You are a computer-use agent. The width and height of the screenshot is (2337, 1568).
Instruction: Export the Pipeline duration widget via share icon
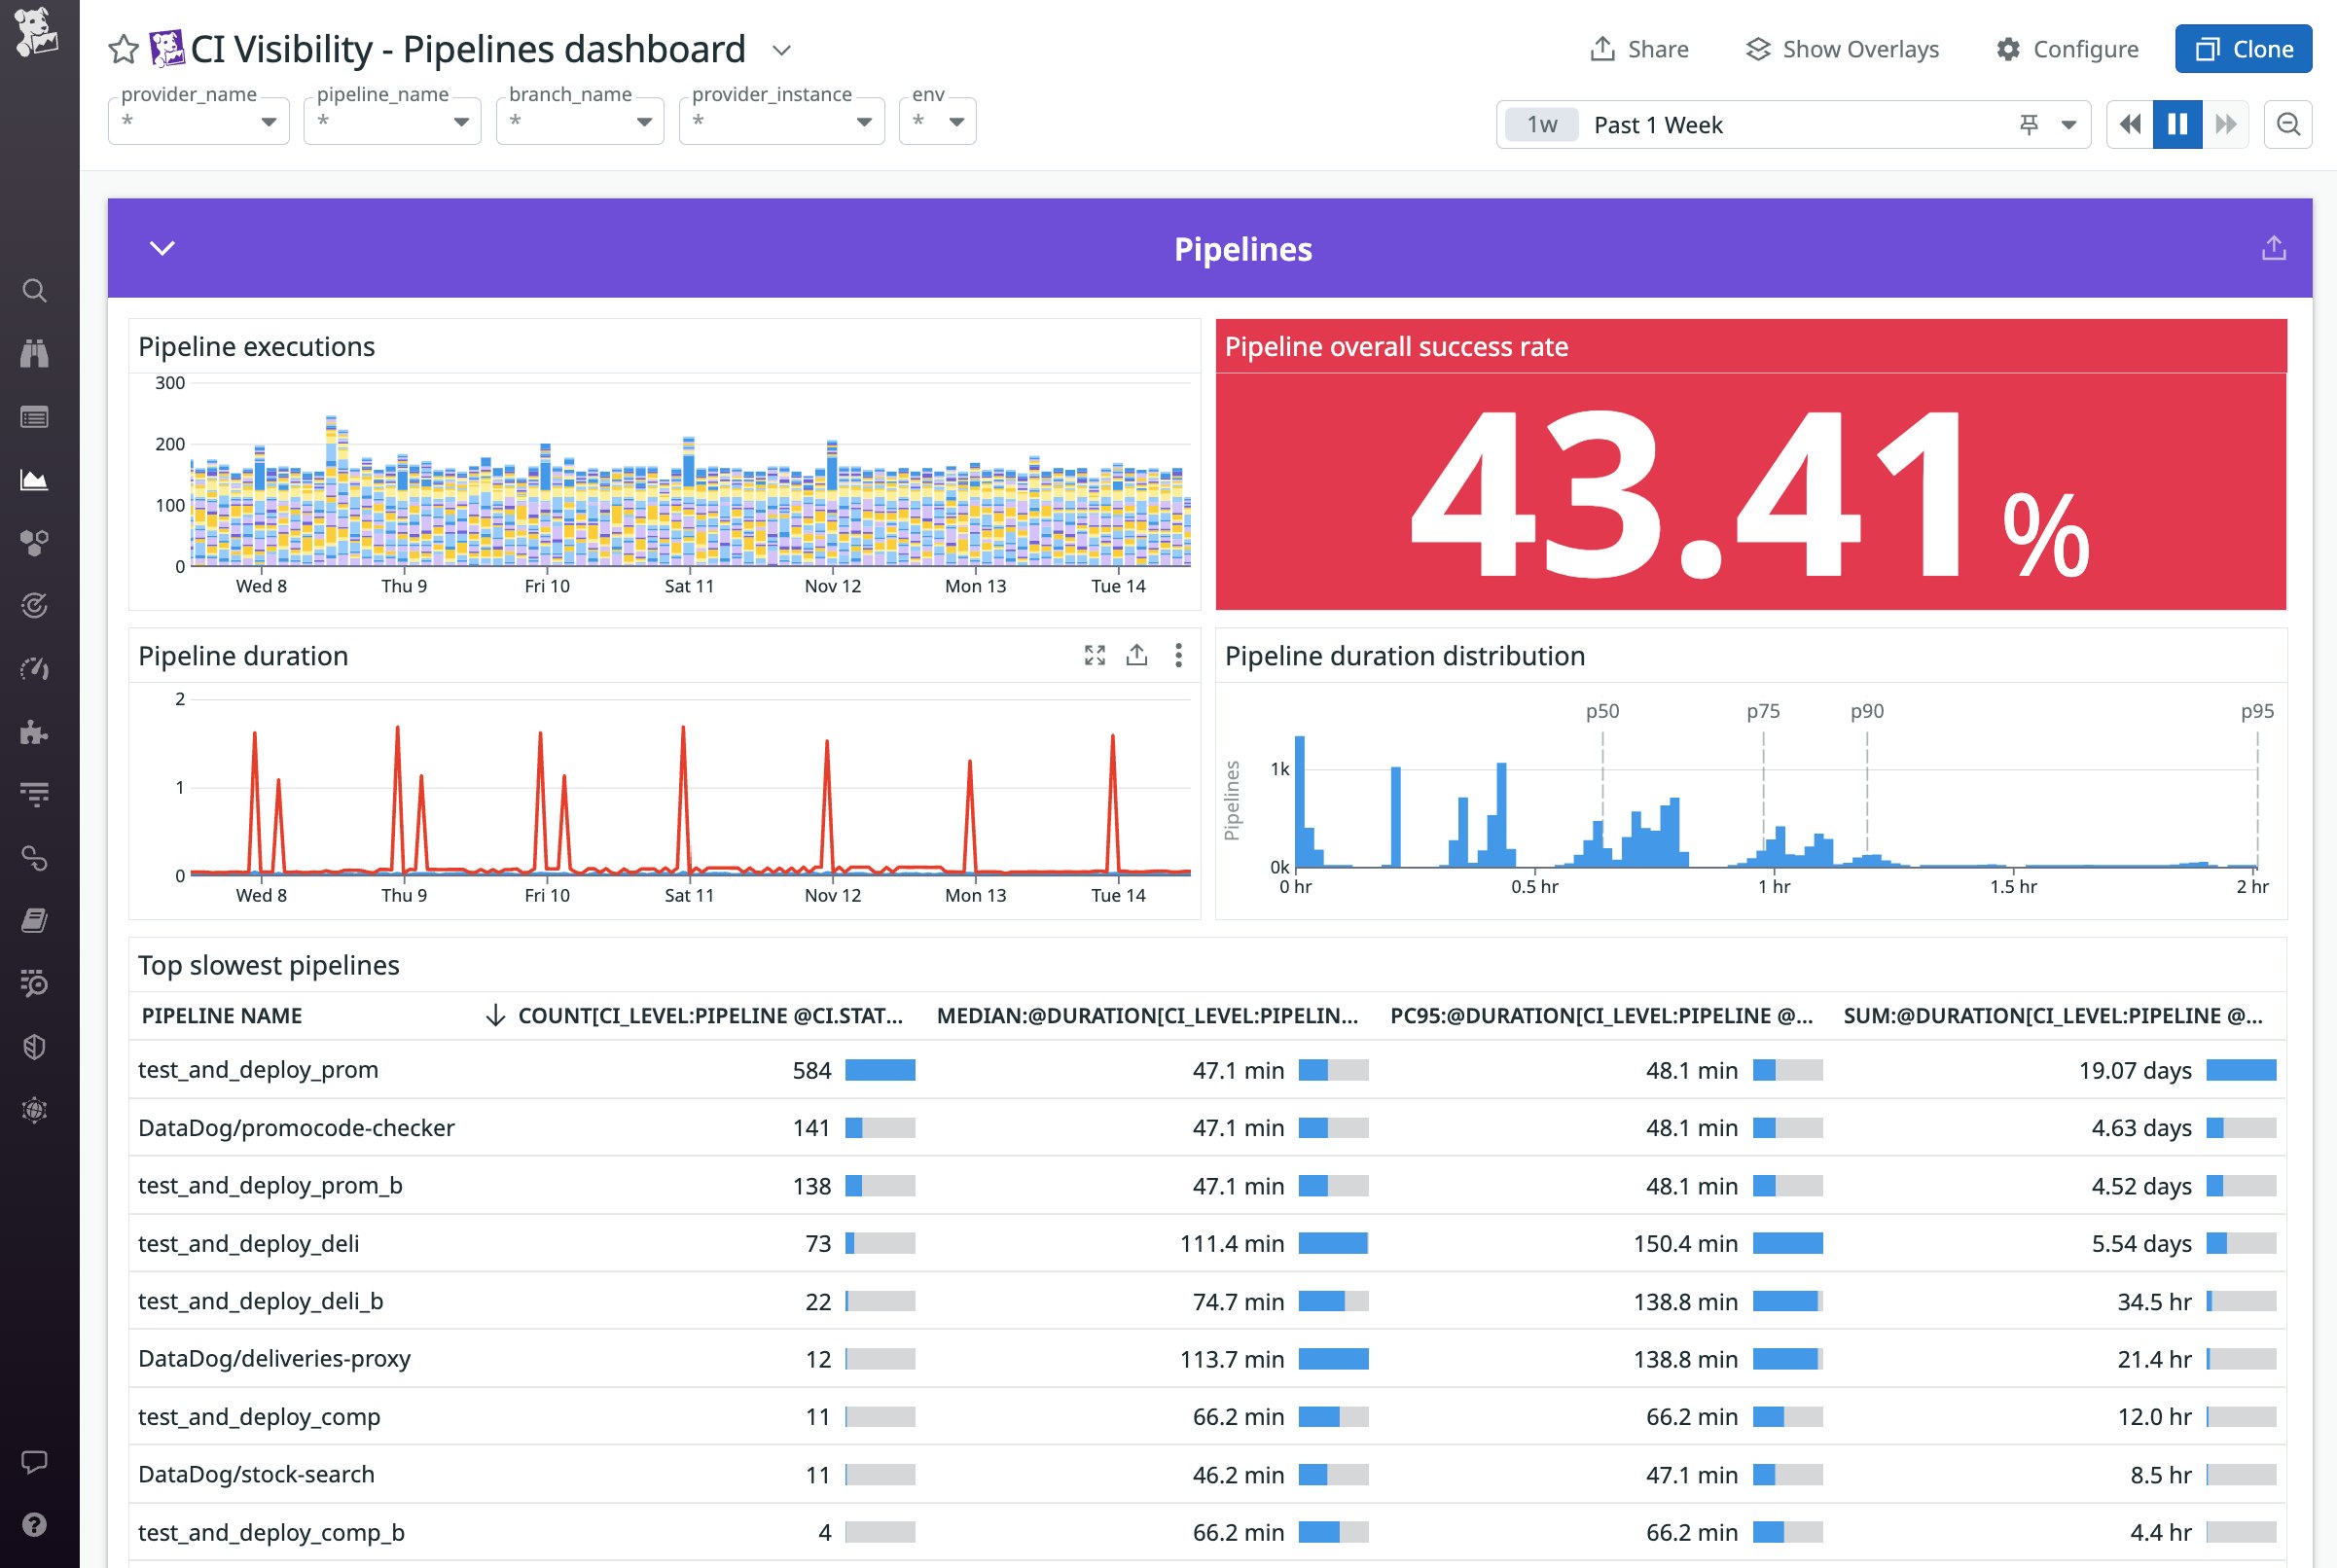(1137, 656)
